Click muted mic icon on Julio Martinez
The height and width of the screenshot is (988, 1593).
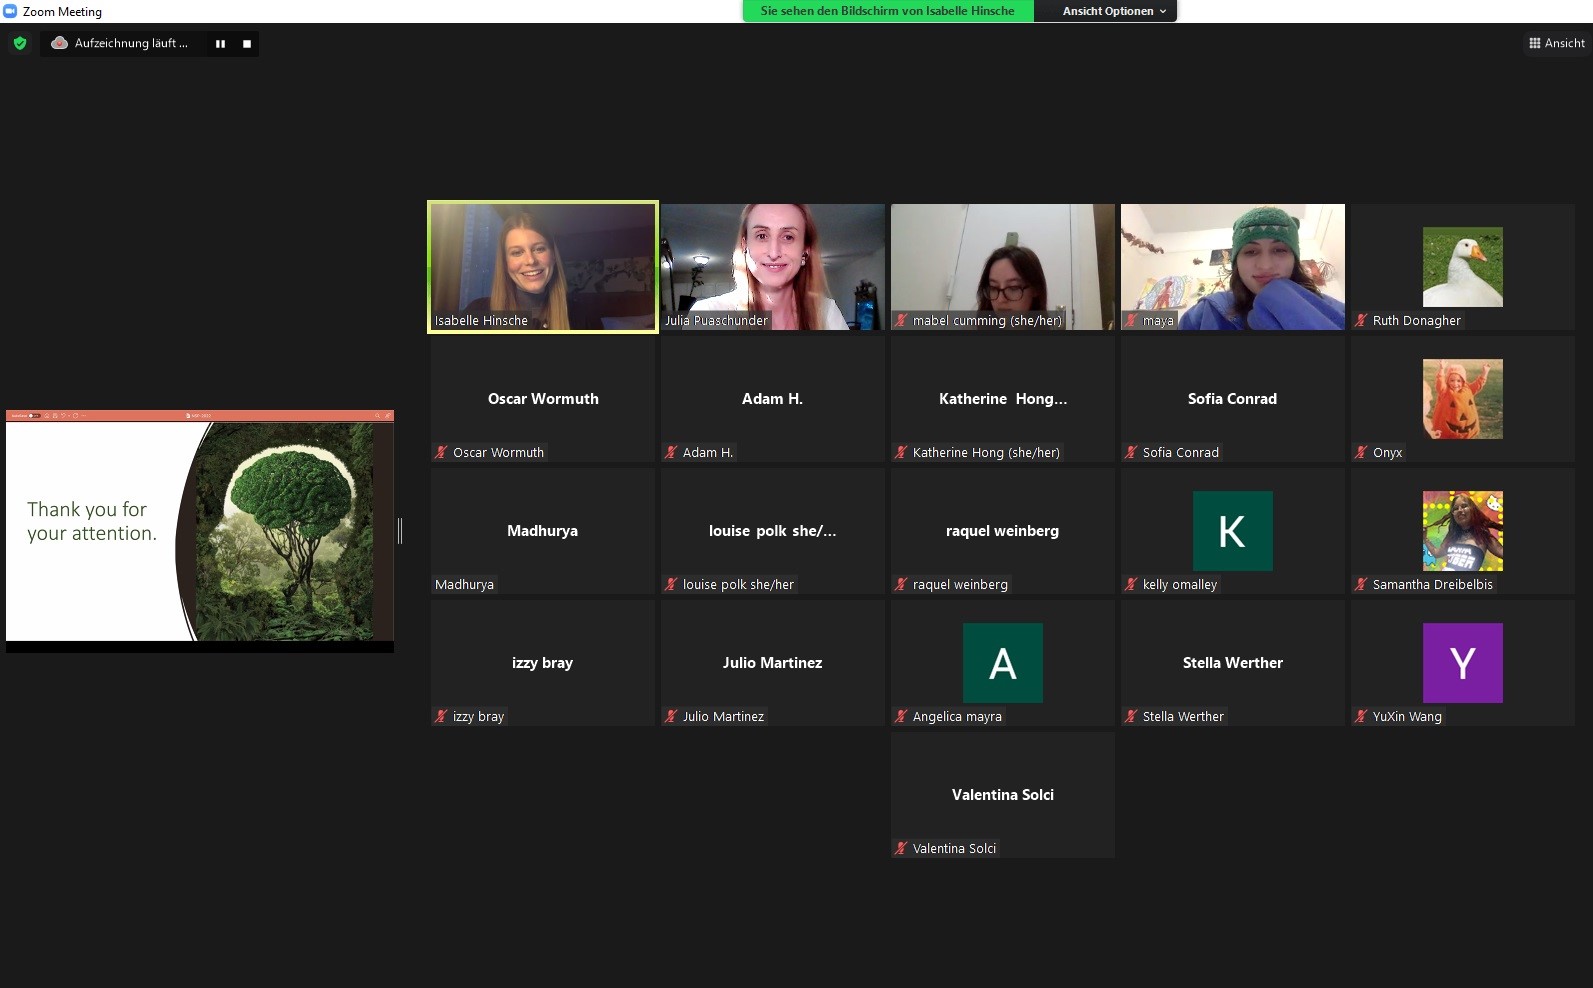[671, 716]
